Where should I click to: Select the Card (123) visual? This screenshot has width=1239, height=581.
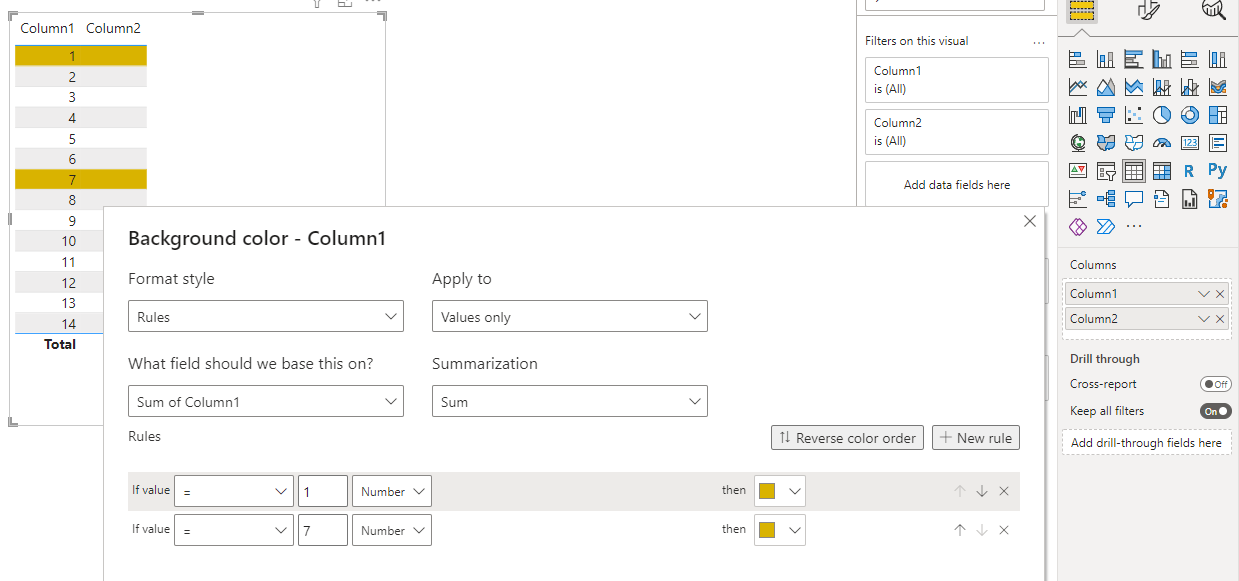point(1189,143)
